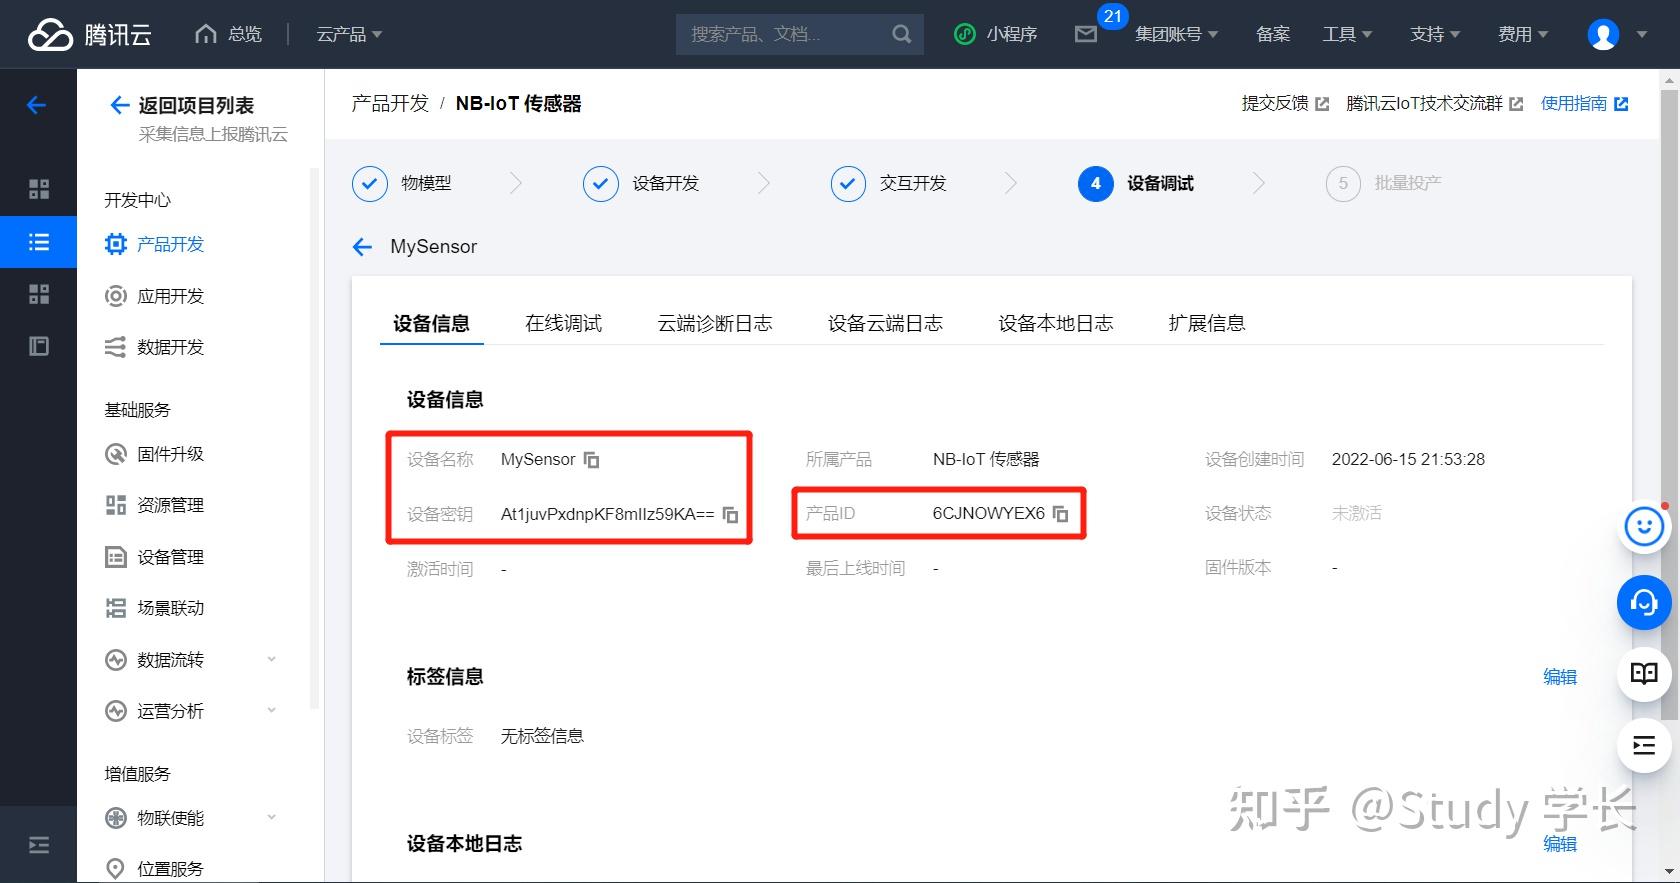Click the collapse panel floating button
Image resolution: width=1680 pixels, height=883 pixels.
click(x=1644, y=745)
